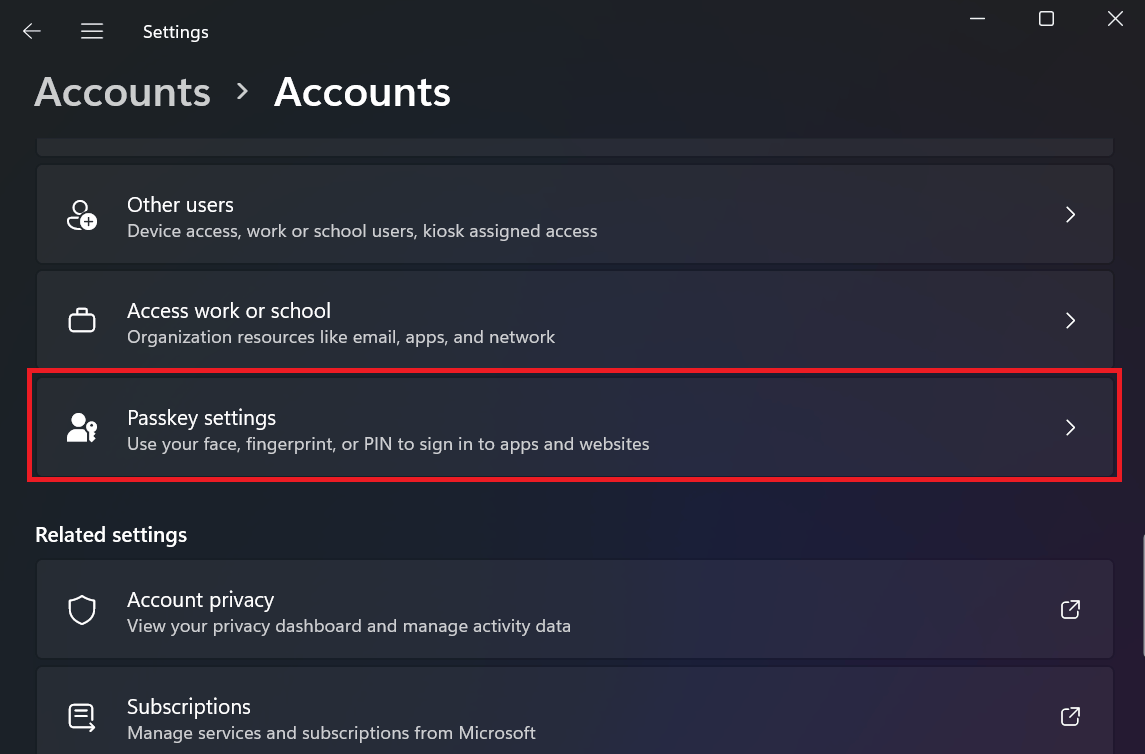This screenshot has width=1145, height=754.
Task: Select the Accounts breadcrumb link
Action: click(x=122, y=92)
